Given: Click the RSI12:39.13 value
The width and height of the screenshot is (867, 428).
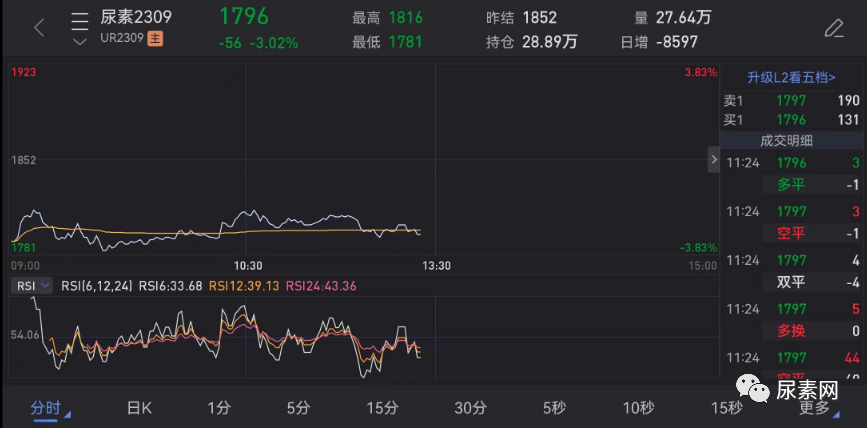Looking at the screenshot, I should [x=244, y=286].
